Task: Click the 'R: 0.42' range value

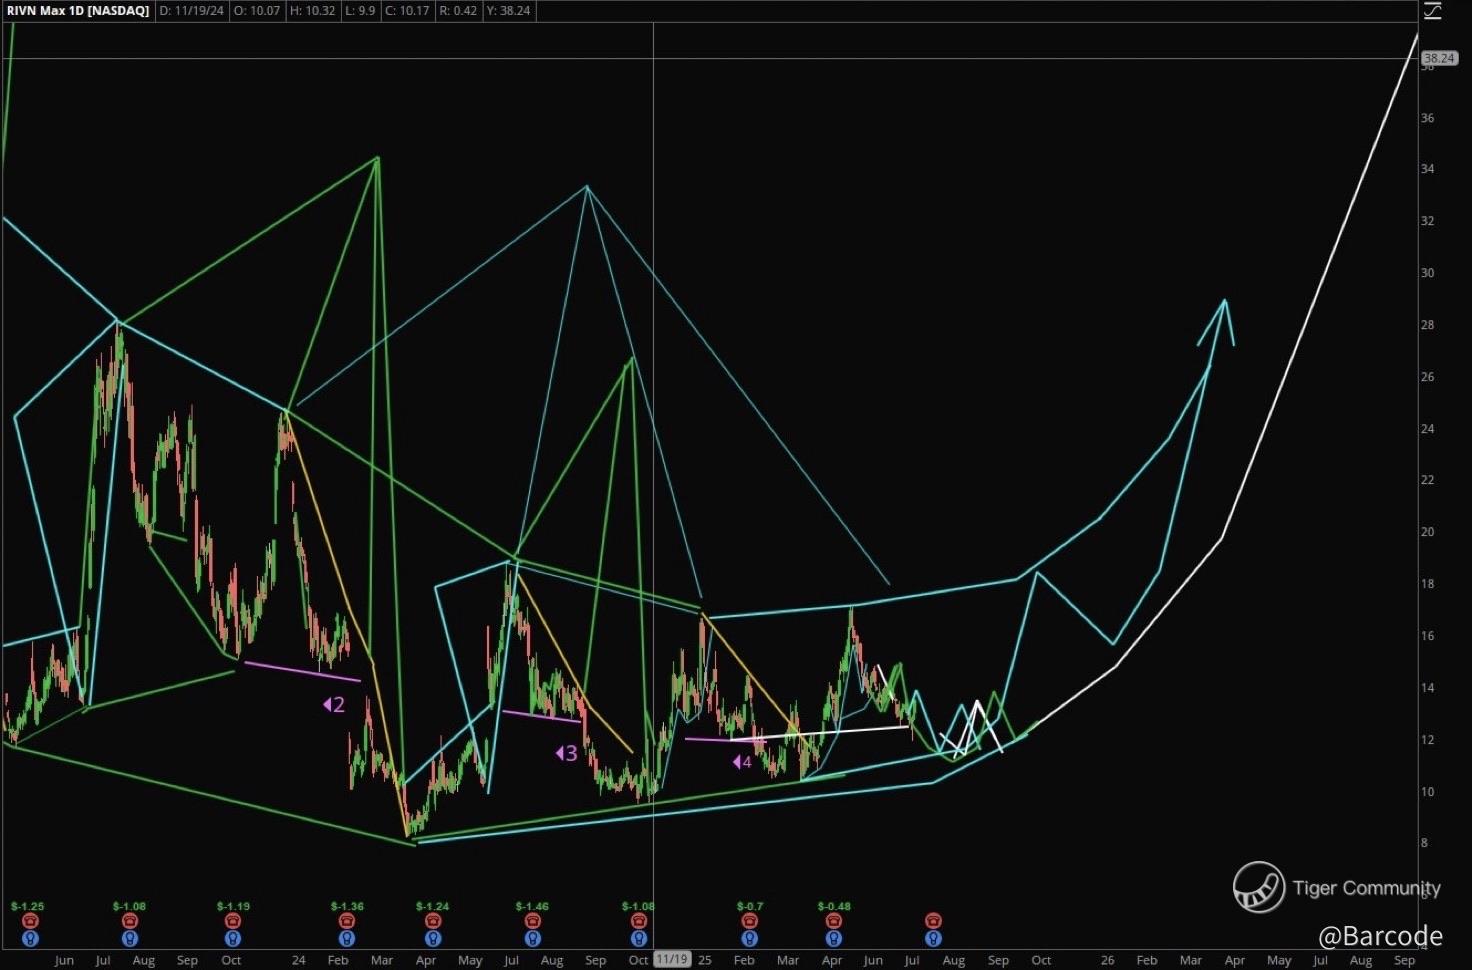Action: [x=458, y=11]
